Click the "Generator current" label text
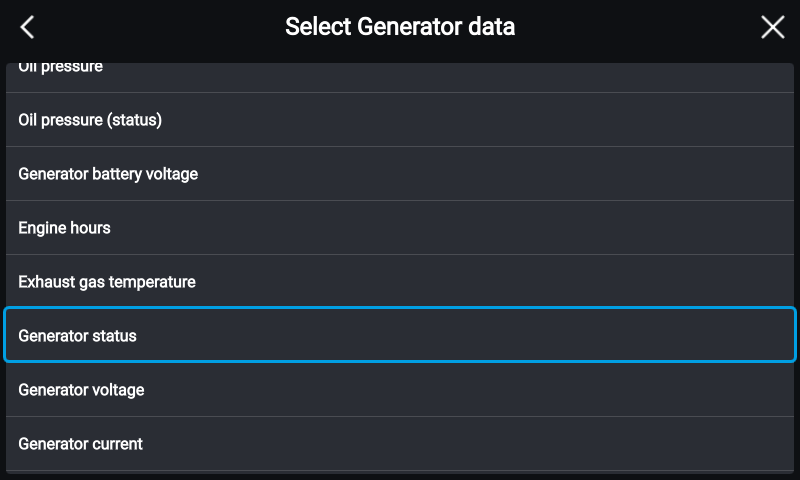Image resolution: width=800 pixels, height=480 pixels. click(81, 444)
